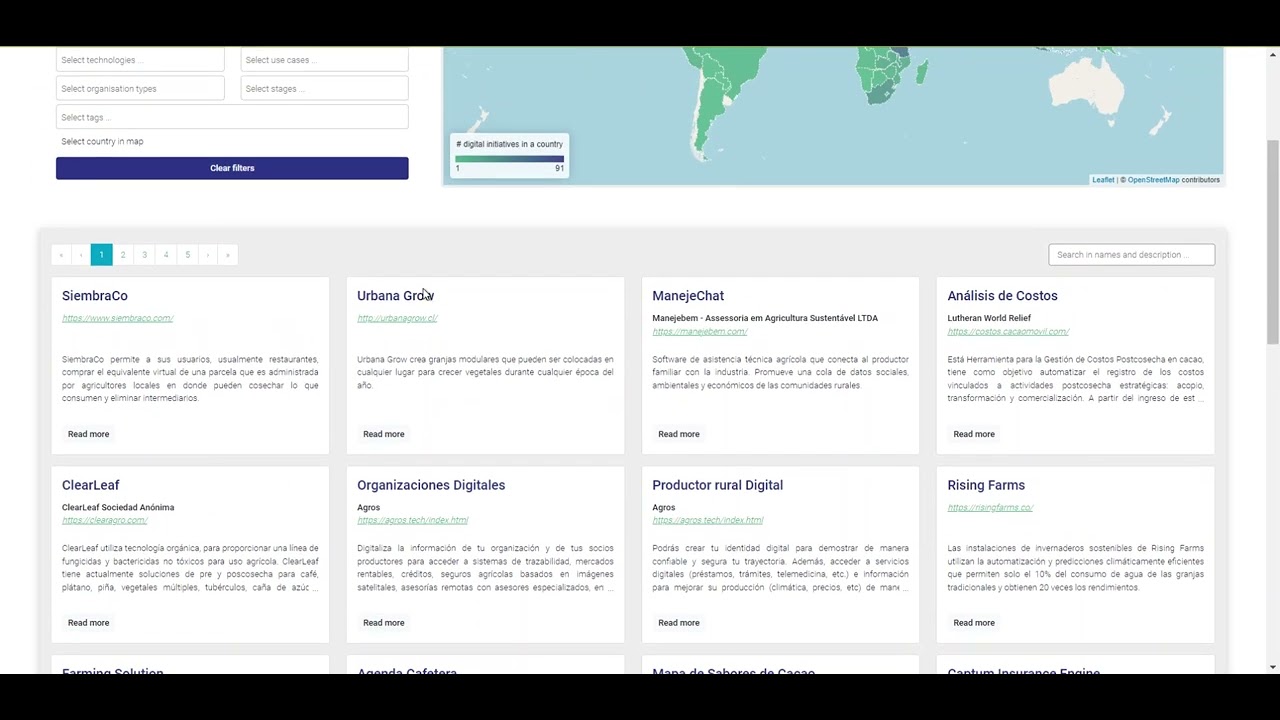Select pagination page 1
This screenshot has height=720, width=1280.
tap(101, 255)
